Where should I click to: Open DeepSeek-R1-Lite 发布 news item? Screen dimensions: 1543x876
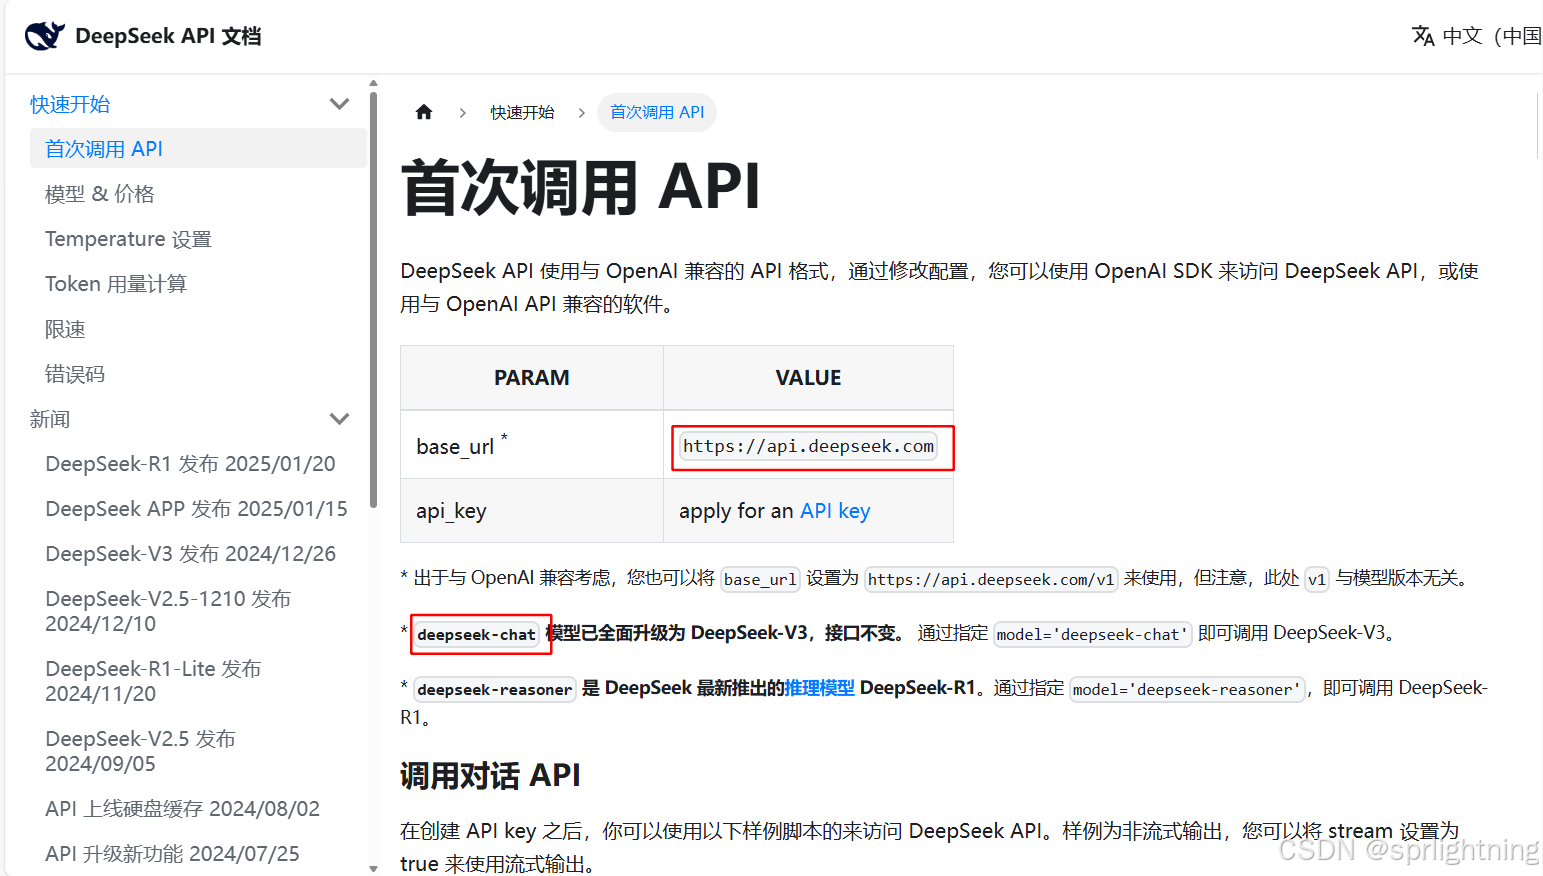pyautogui.click(x=153, y=681)
